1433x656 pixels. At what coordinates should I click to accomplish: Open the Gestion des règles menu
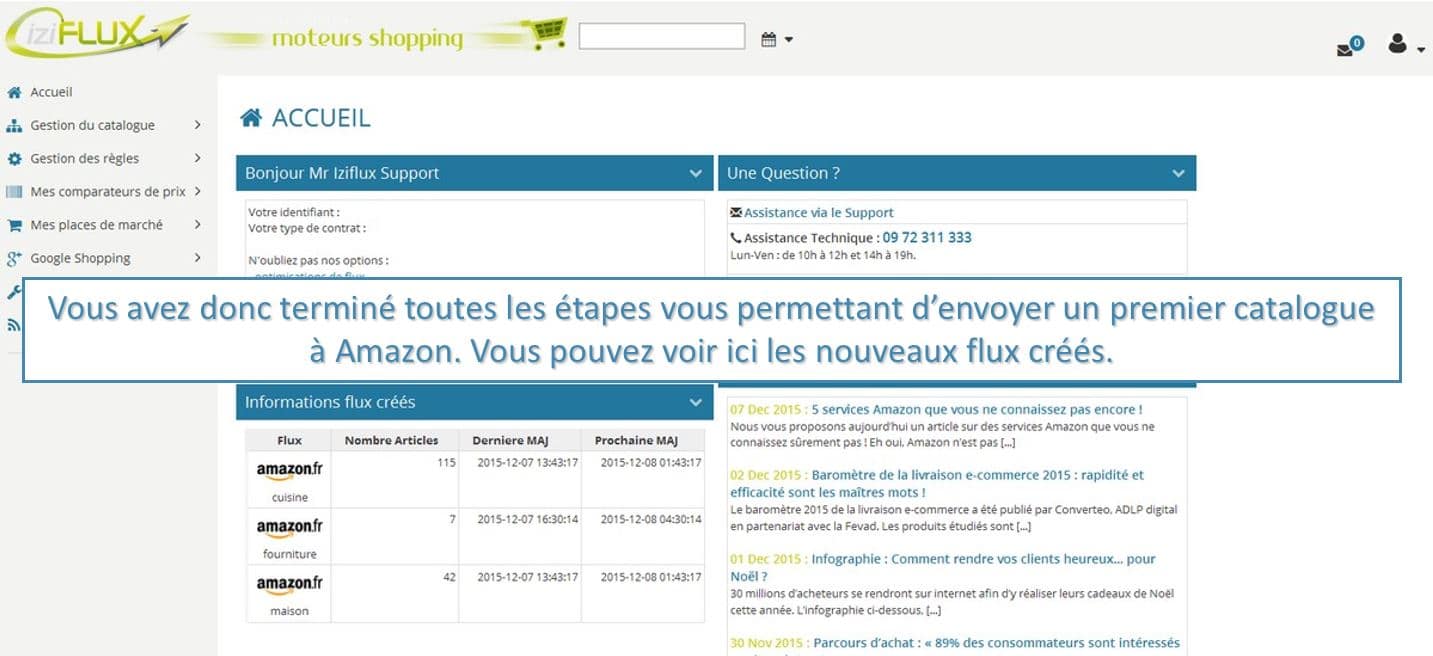pos(85,158)
